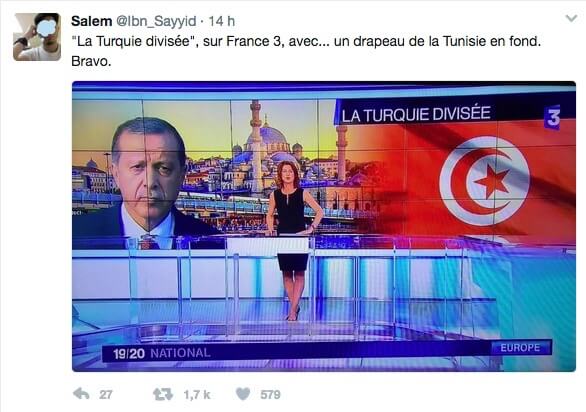This screenshot has width=586, height=412.
Task: Click the 19/20 NATIONAL banner
Action: coord(162,353)
